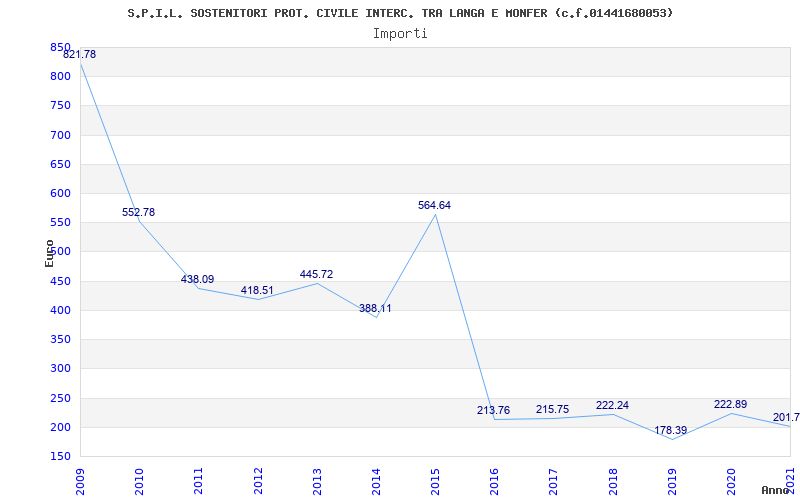Click the 250 y-axis tick label
This screenshot has height=500, width=800.
point(60,398)
